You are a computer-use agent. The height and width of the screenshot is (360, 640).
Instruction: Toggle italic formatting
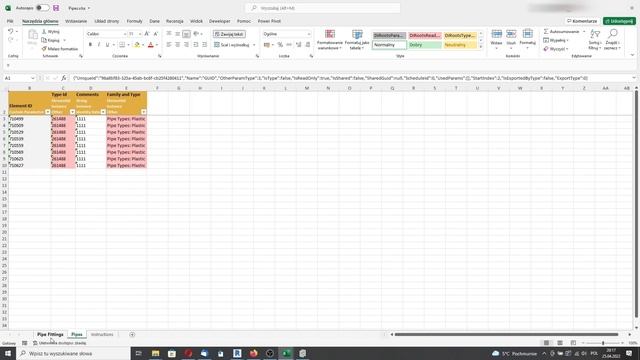click(99, 44)
